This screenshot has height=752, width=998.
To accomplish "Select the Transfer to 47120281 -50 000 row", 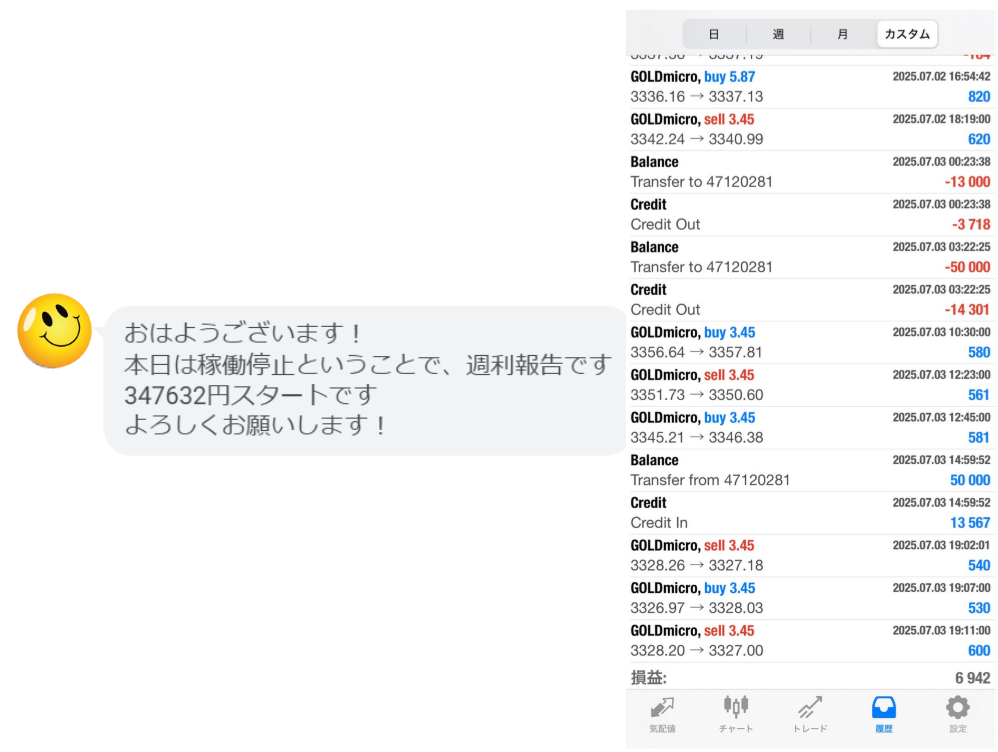I will [x=810, y=257].
